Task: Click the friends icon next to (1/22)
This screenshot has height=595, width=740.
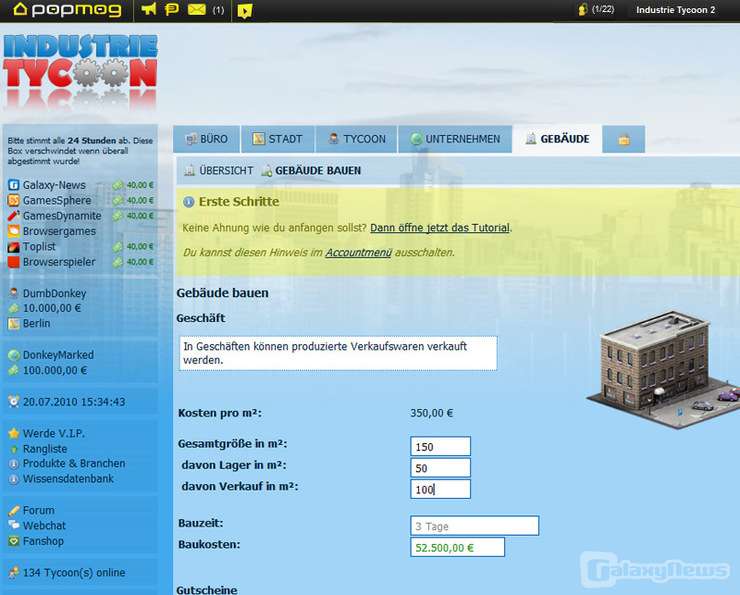Action: click(583, 9)
